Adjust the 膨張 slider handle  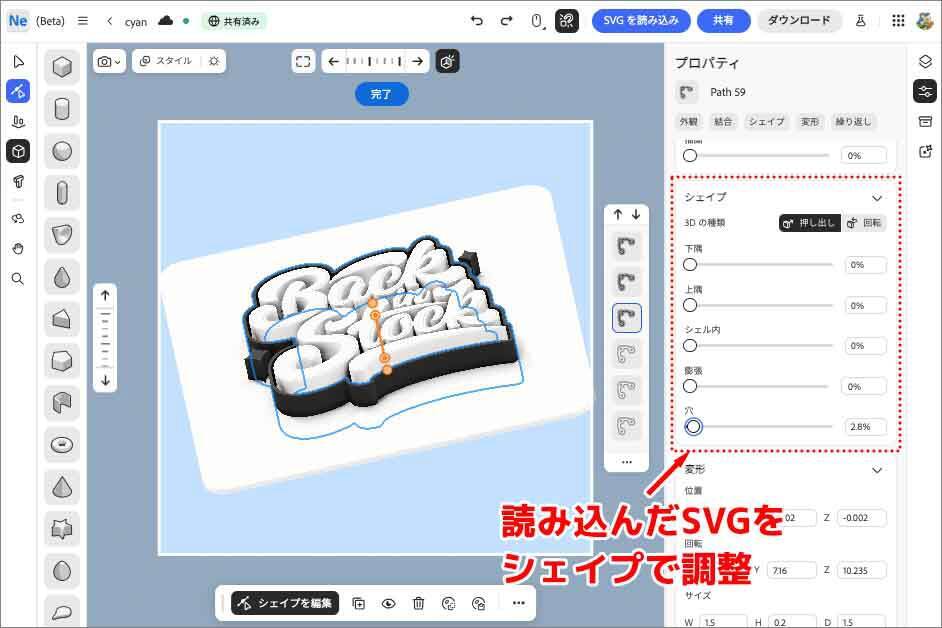point(690,386)
